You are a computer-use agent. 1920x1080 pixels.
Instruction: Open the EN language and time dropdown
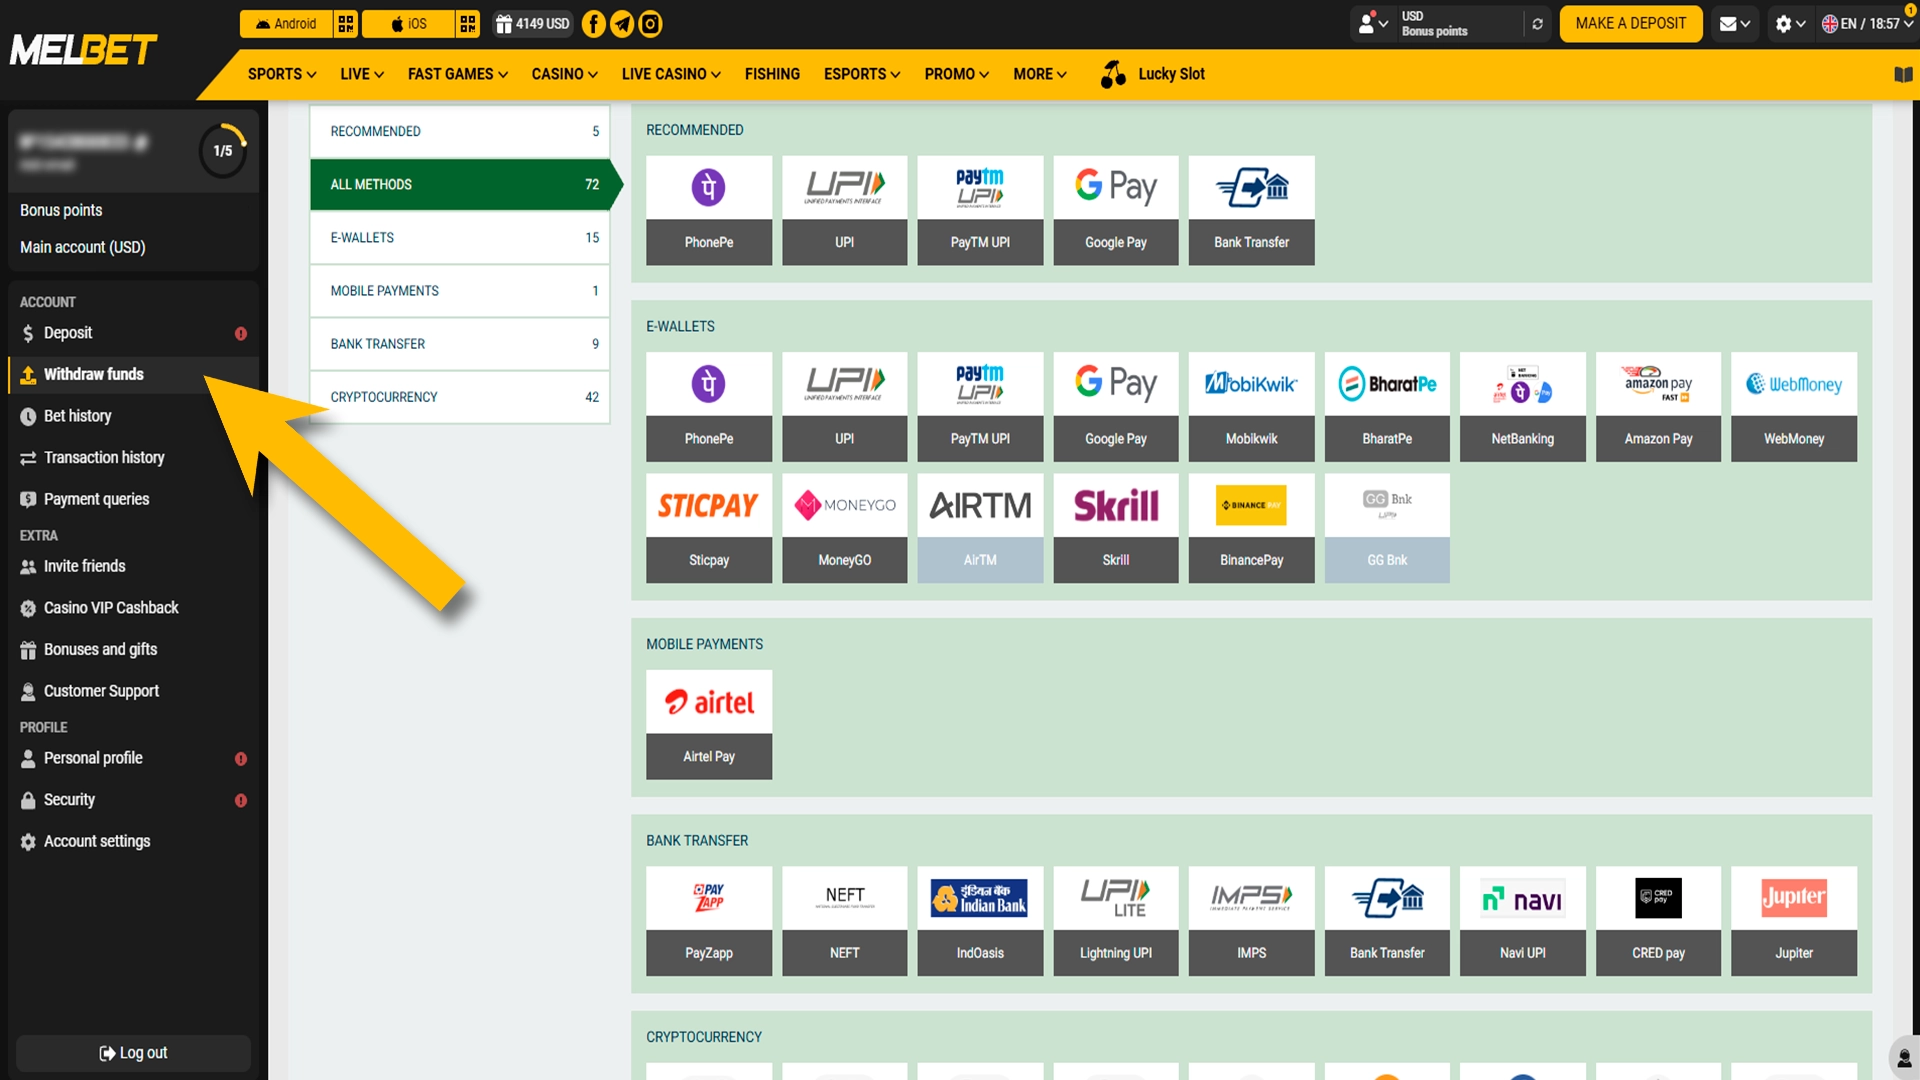pyautogui.click(x=1866, y=24)
